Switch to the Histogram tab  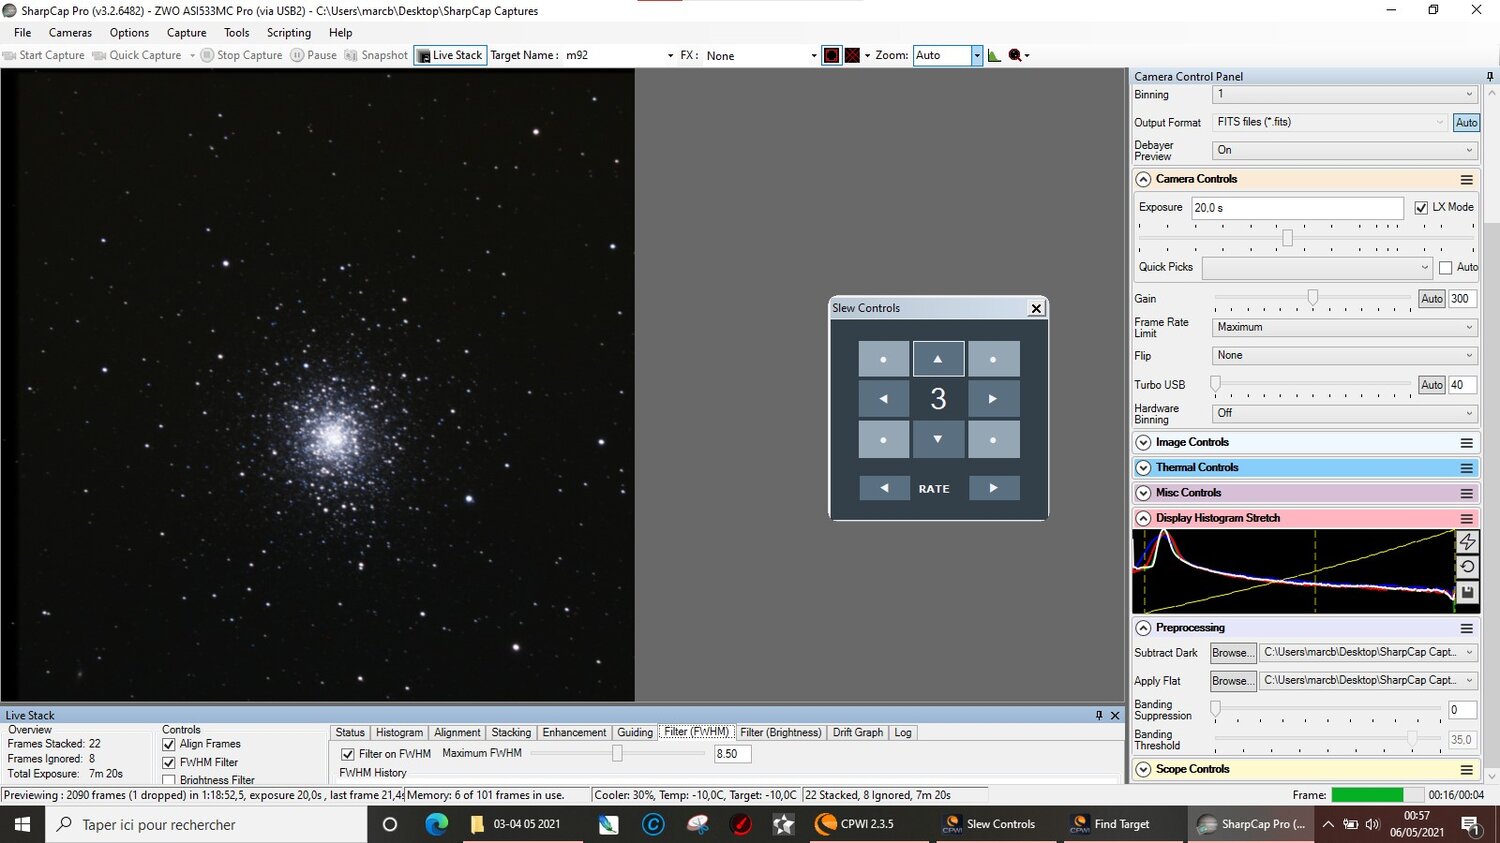[399, 733]
